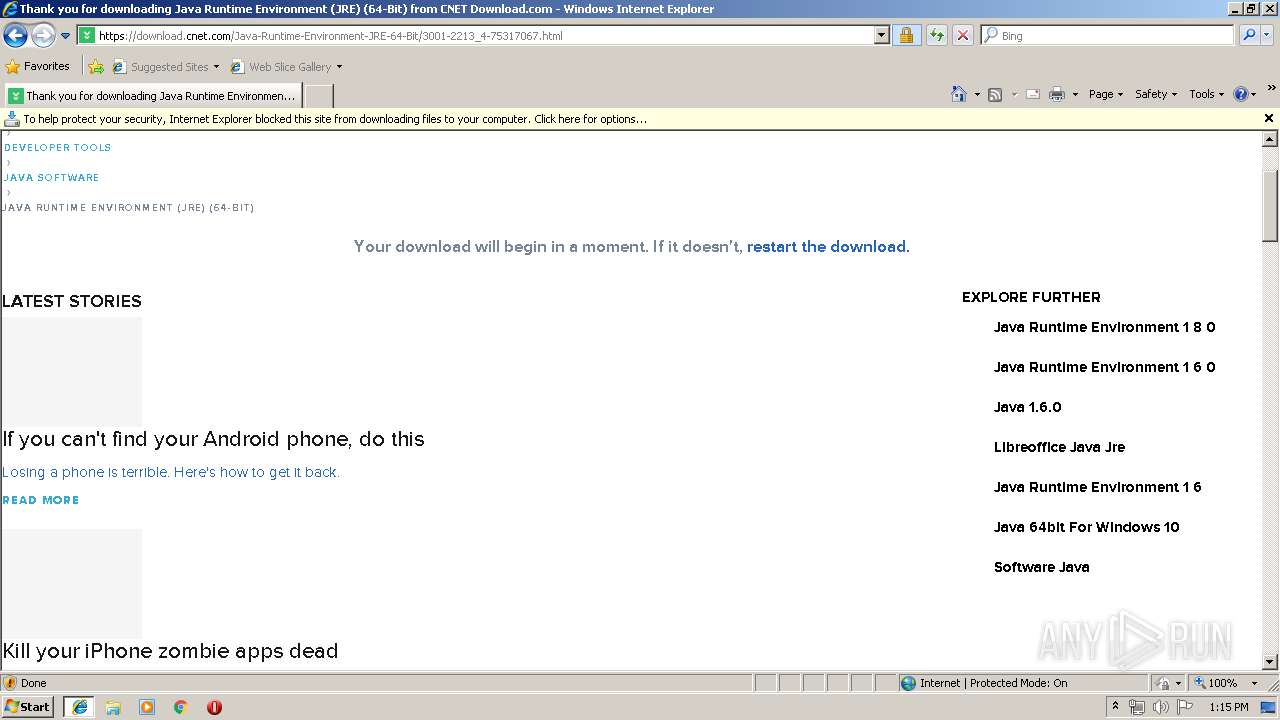1280x720 pixels.
Task: Expand the command bar overflow chevron
Action: click(1272, 90)
